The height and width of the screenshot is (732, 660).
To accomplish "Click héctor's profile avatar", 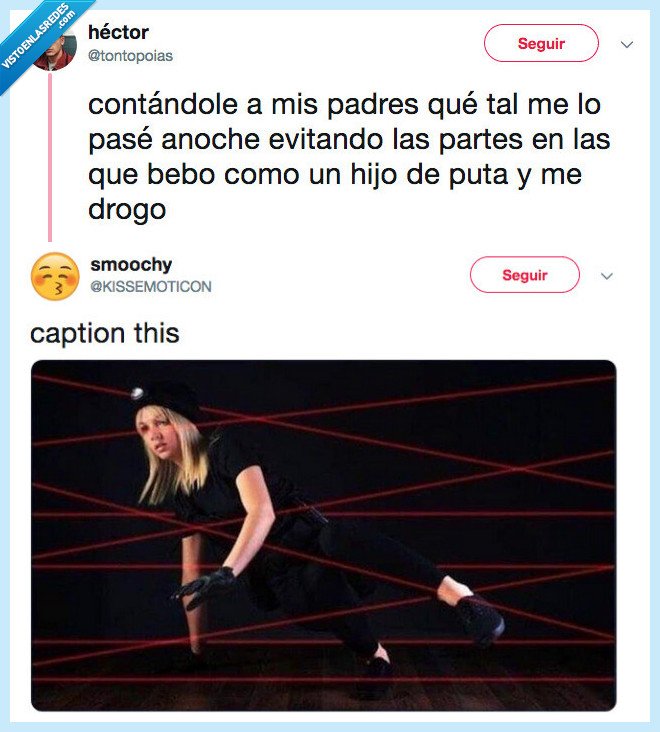I will coord(57,50).
